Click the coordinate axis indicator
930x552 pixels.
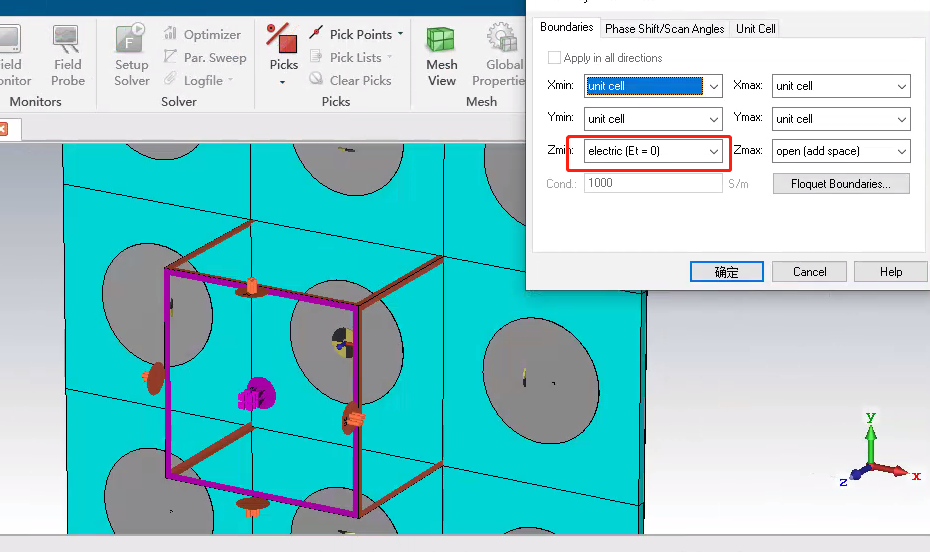[879, 451]
